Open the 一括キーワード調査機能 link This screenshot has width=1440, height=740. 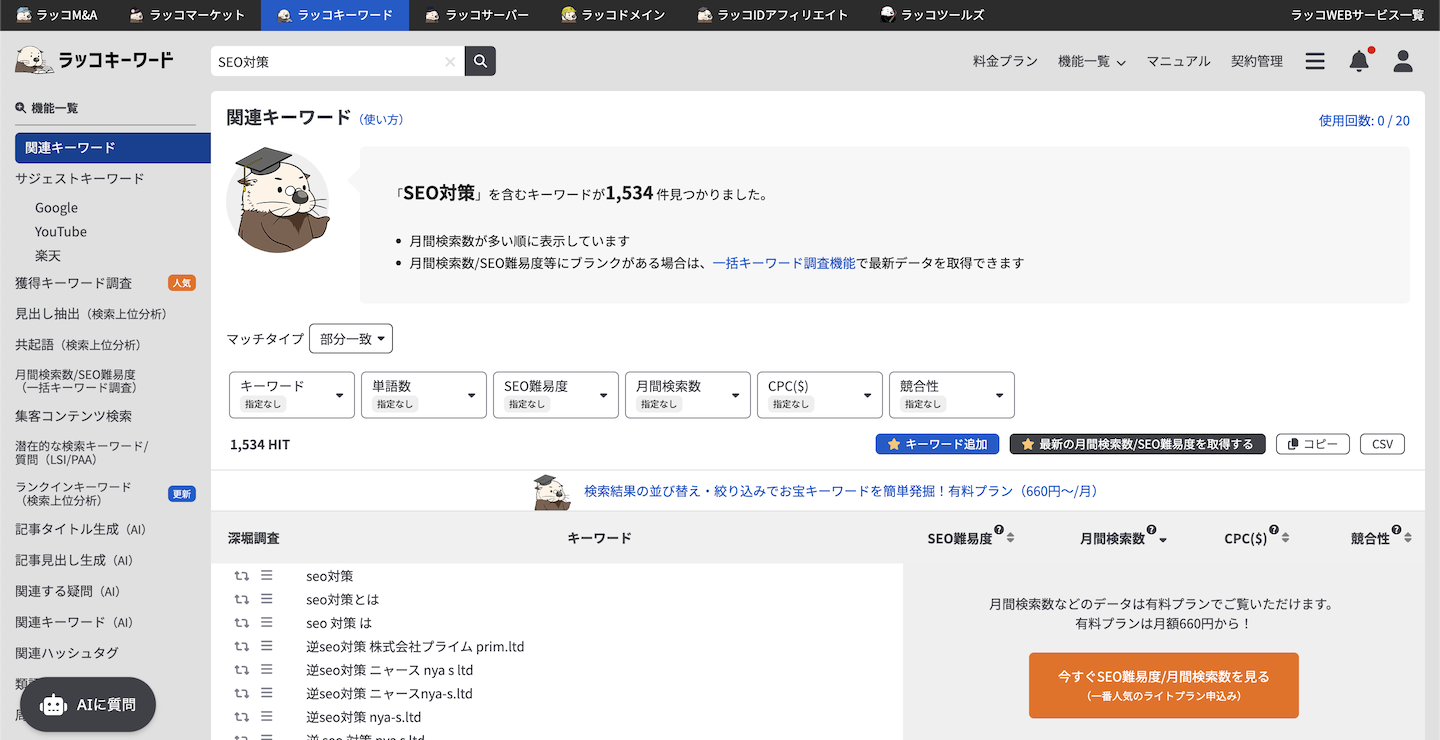[784, 263]
